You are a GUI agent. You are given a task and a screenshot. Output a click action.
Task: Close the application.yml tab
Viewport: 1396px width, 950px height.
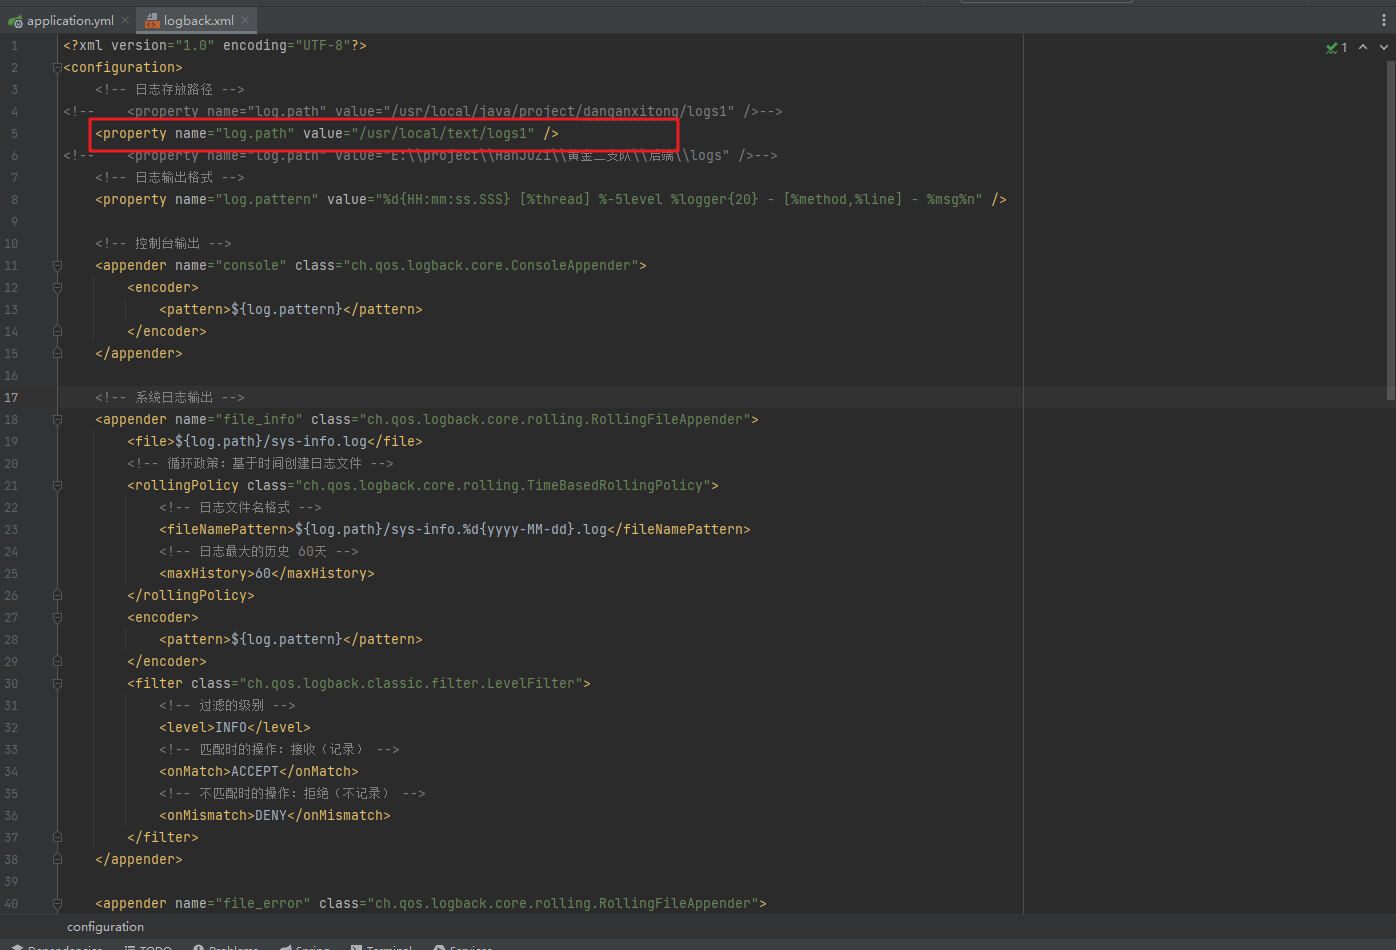(x=125, y=20)
